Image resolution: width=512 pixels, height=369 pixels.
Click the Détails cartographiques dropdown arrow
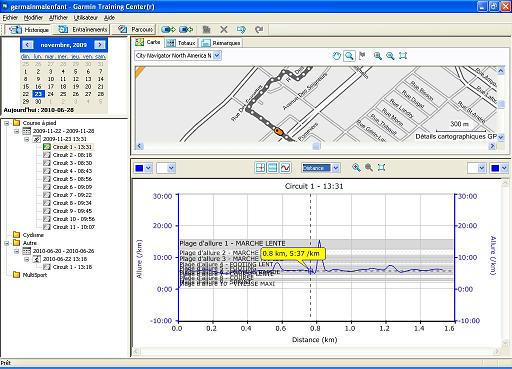click(x=501, y=137)
